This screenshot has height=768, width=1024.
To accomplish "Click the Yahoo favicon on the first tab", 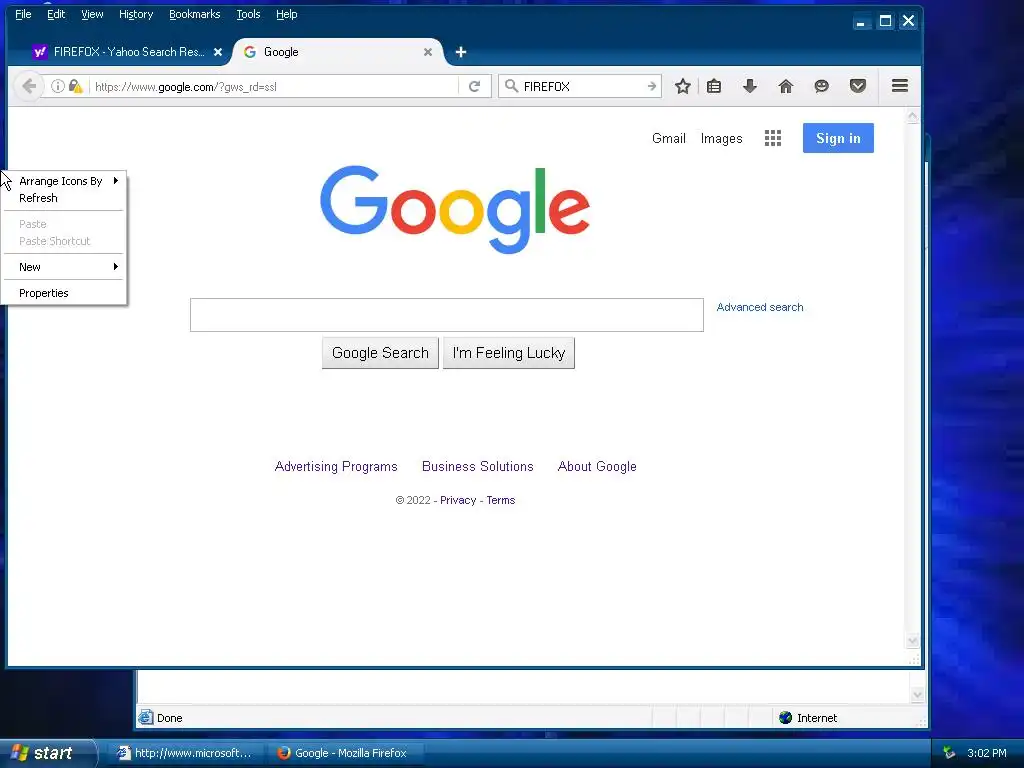I will pyautogui.click(x=40, y=52).
